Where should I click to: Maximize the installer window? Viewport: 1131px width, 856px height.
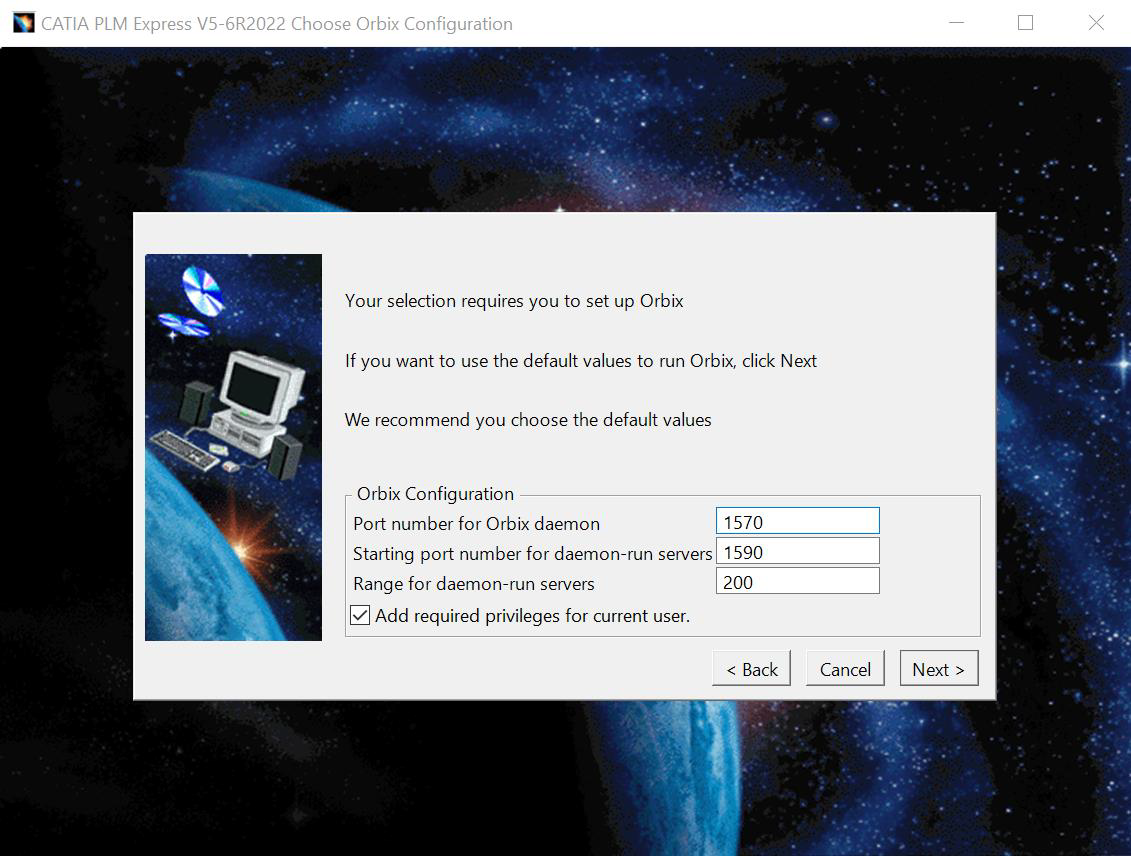coord(1025,23)
